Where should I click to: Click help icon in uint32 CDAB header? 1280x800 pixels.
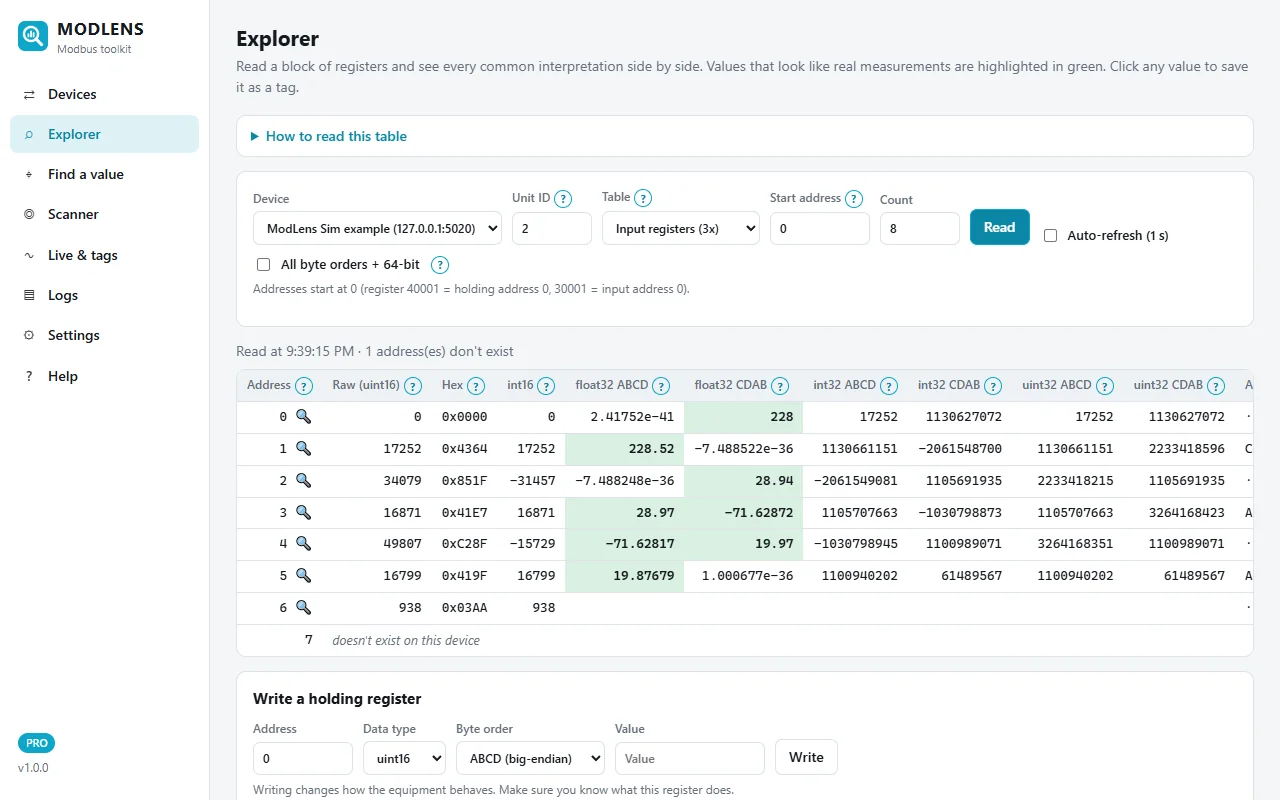1216,386
